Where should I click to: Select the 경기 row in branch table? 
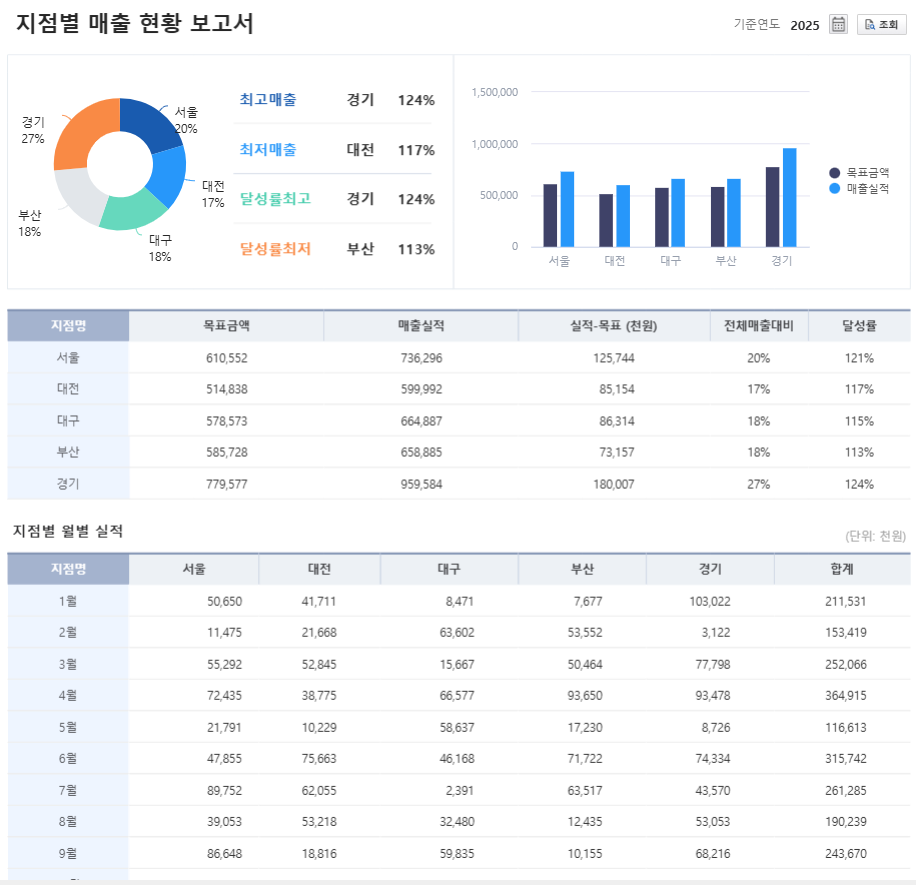pyautogui.click(x=458, y=484)
